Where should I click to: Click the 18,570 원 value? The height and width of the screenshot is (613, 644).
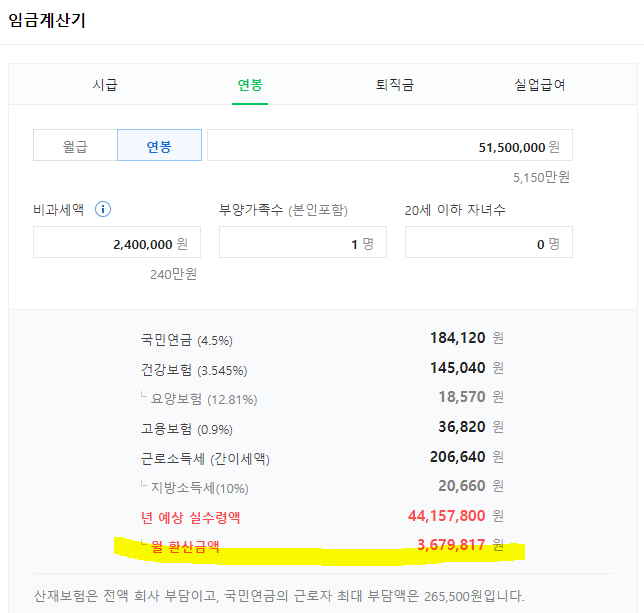pyautogui.click(x=471, y=397)
